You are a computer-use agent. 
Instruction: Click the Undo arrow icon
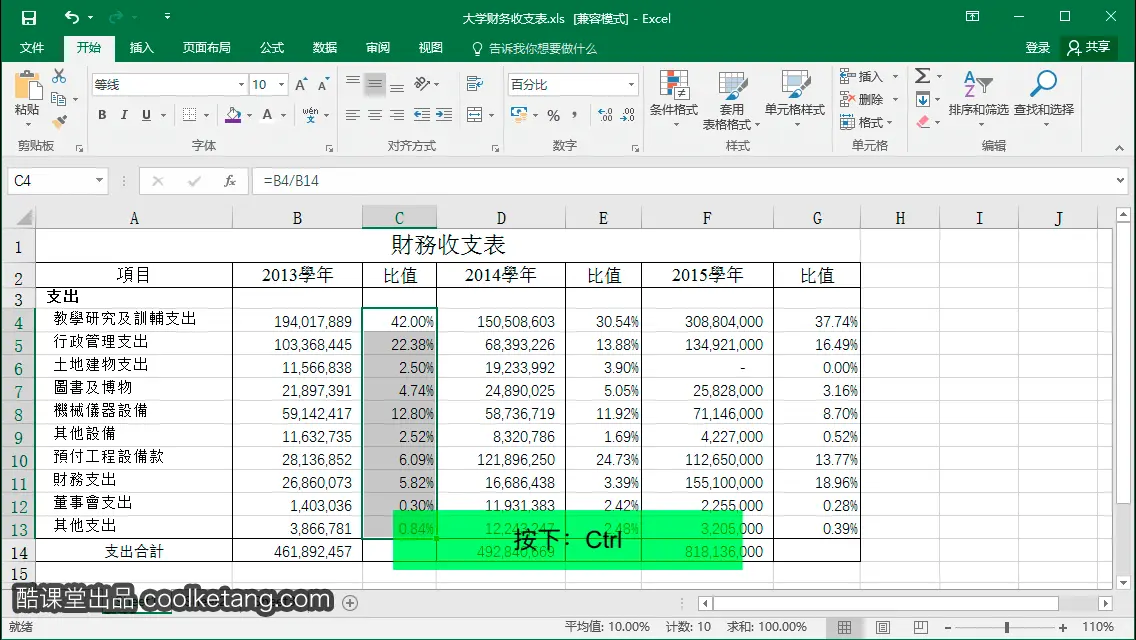tap(72, 17)
